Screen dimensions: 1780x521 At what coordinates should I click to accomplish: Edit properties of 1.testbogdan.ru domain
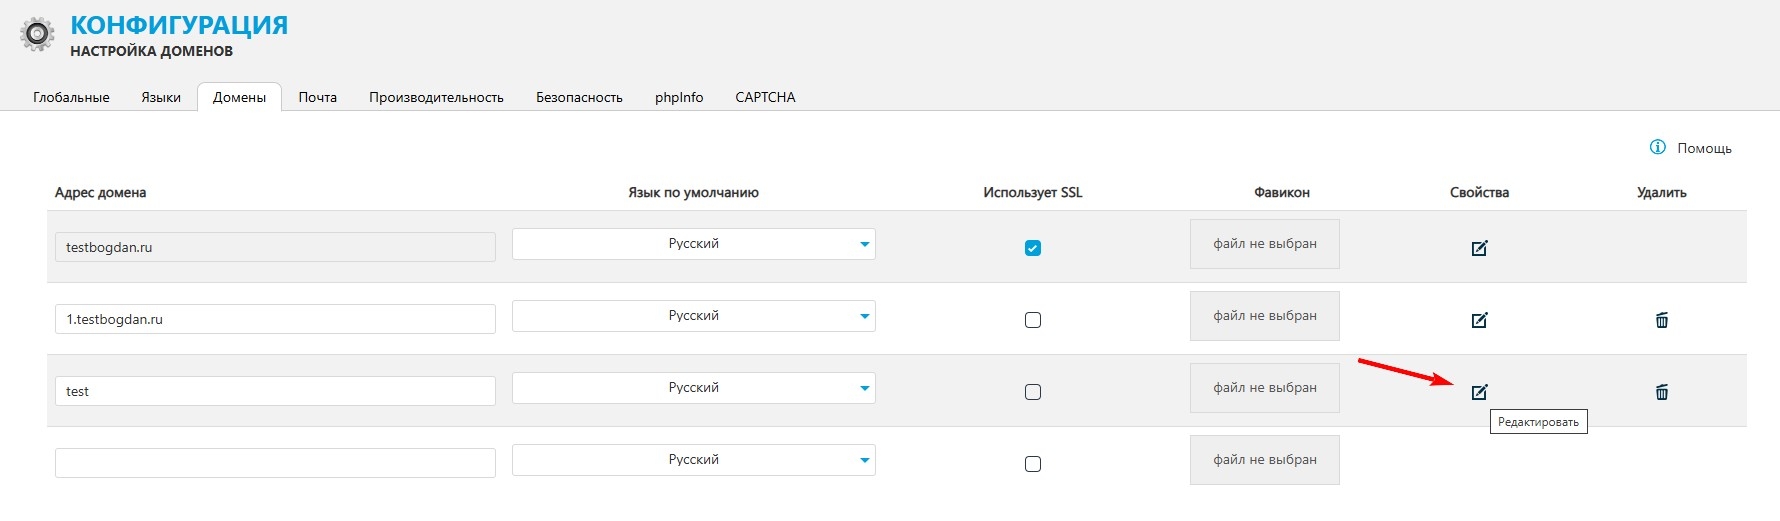pos(1479,320)
